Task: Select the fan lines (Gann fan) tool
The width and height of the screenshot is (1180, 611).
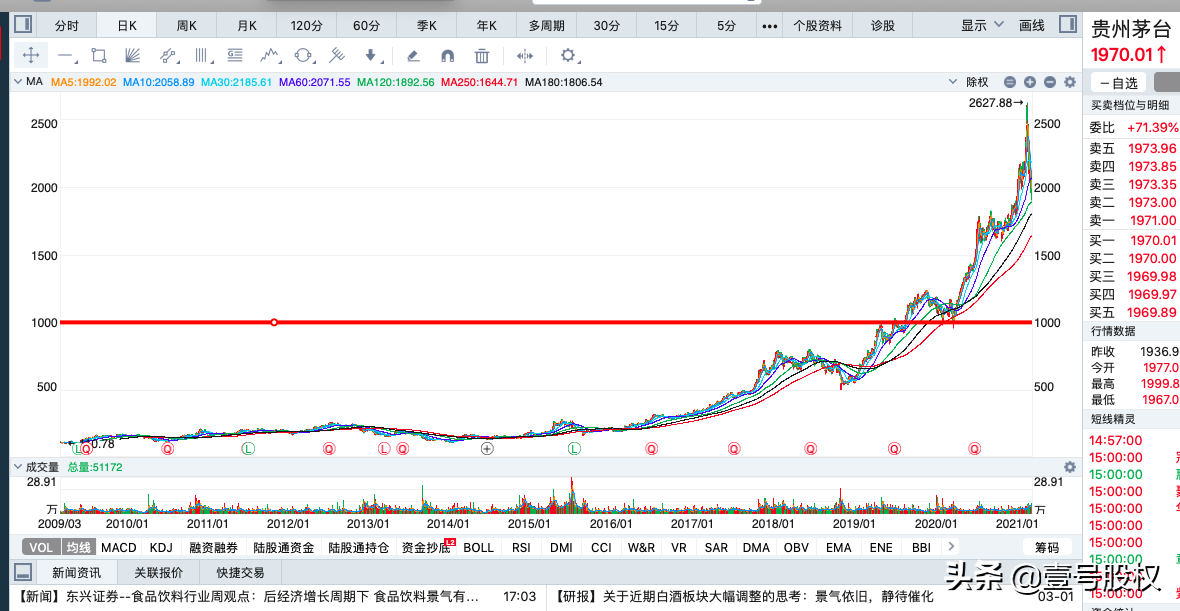Action: coord(133,55)
